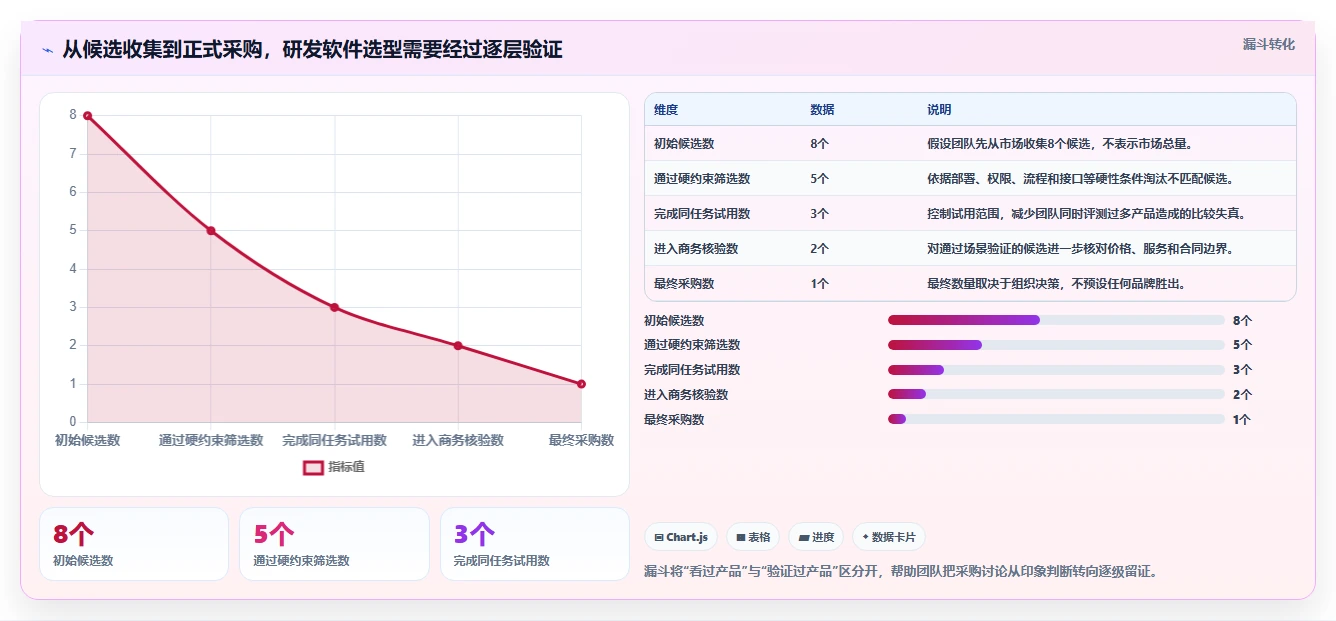Click the chart data point at 初始候选数
The width and height of the screenshot is (1336, 621).
[87, 116]
